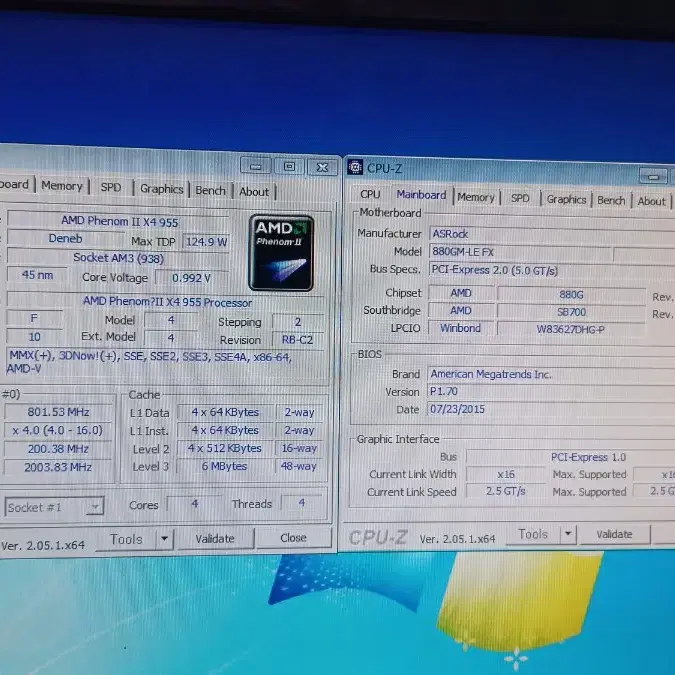This screenshot has width=675, height=675.
Task: Click the Winbond LPCIO vendor field
Action: click(x=461, y=328)
